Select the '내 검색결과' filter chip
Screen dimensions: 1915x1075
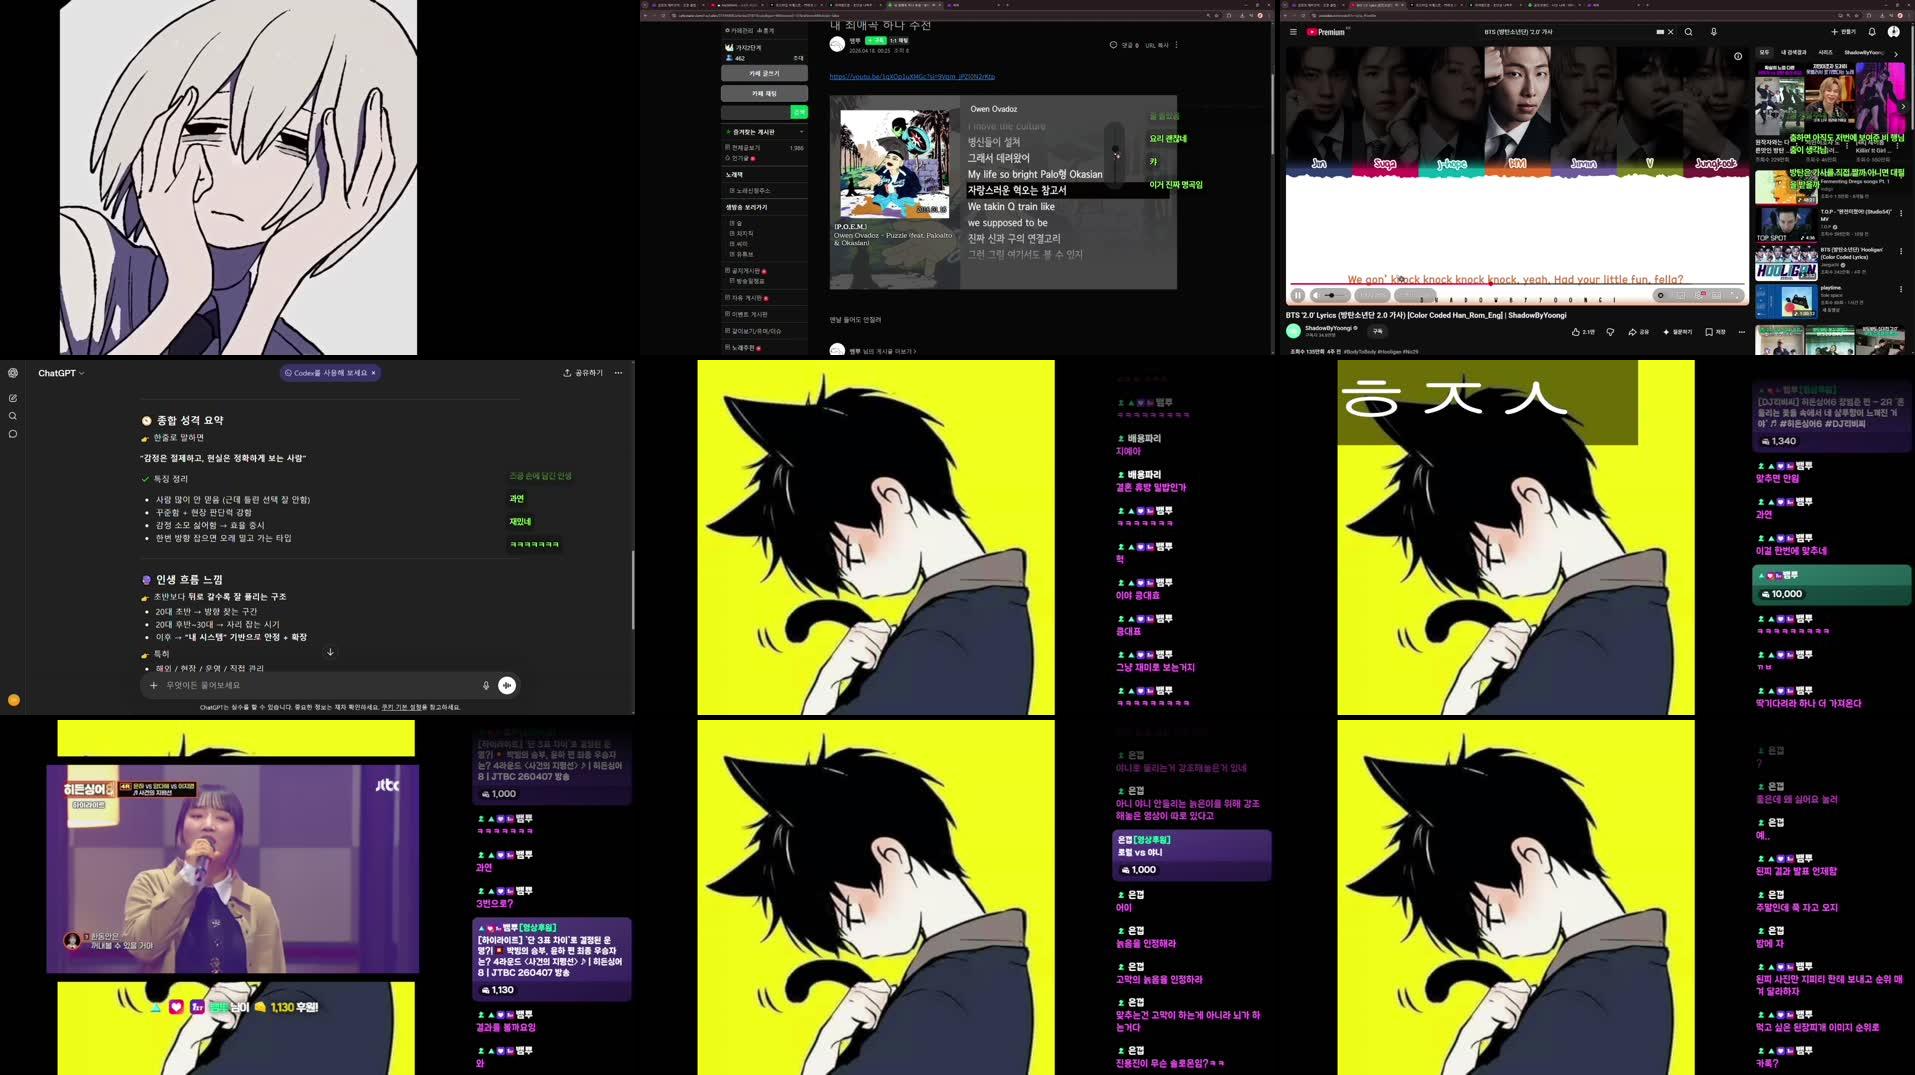[x=1794, y=52]
